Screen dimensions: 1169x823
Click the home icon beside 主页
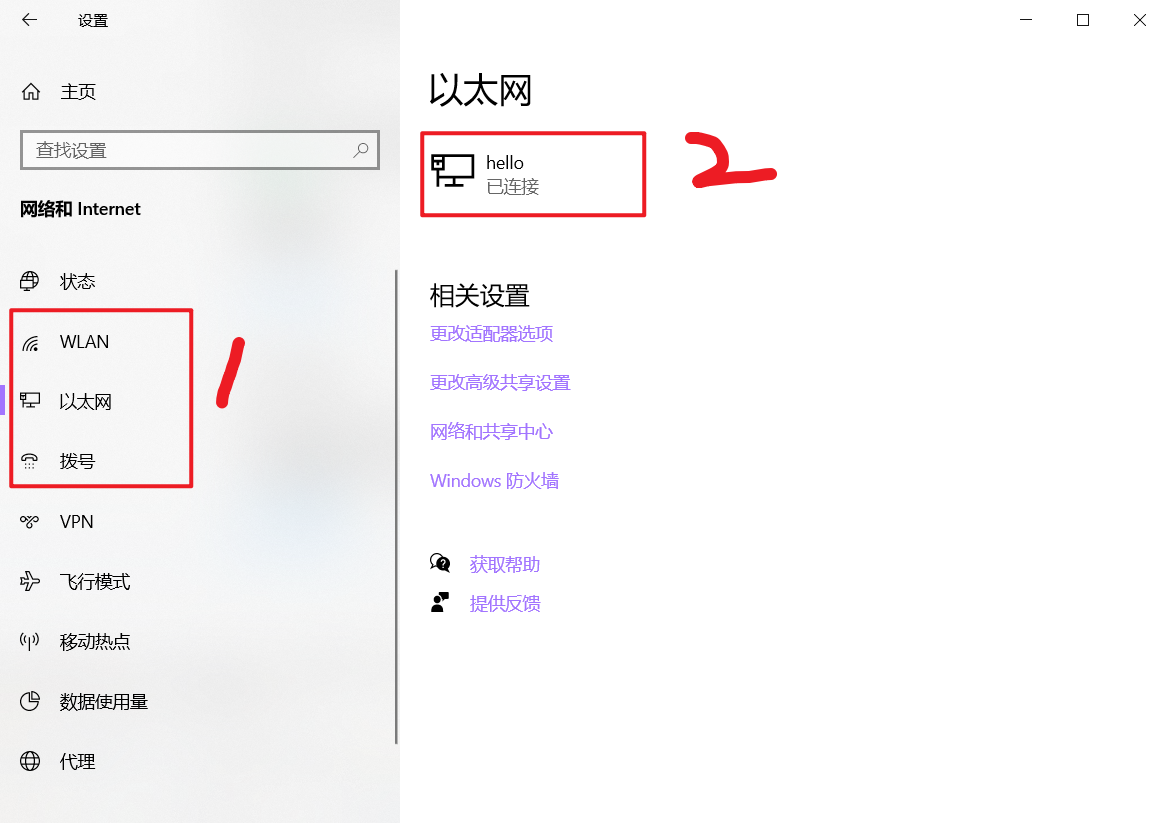31,92
